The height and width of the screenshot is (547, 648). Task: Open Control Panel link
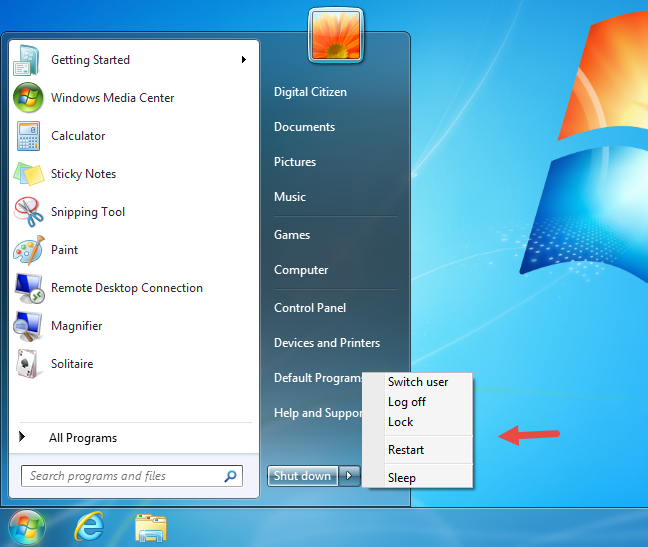310,308
